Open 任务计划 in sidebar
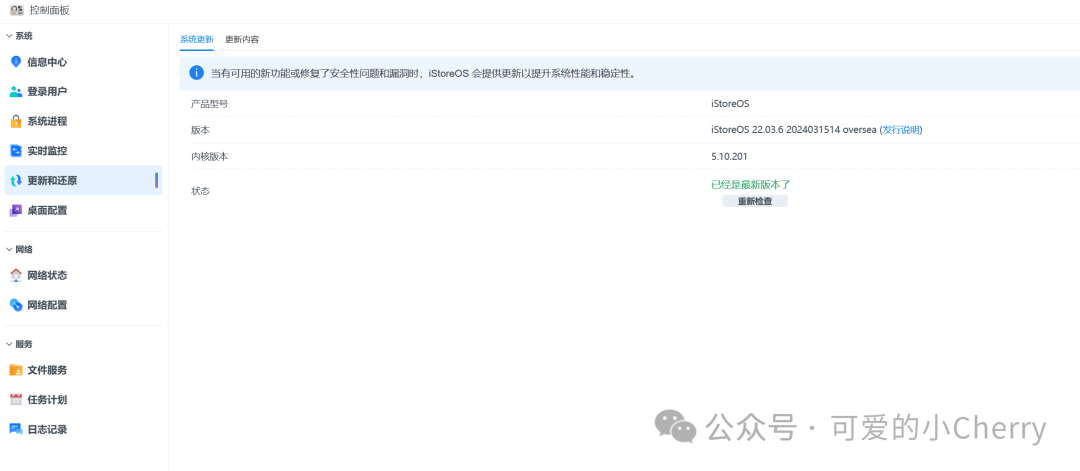This screenshot has width=1080, height=471. pyautogui.click(x=83, y=399)
